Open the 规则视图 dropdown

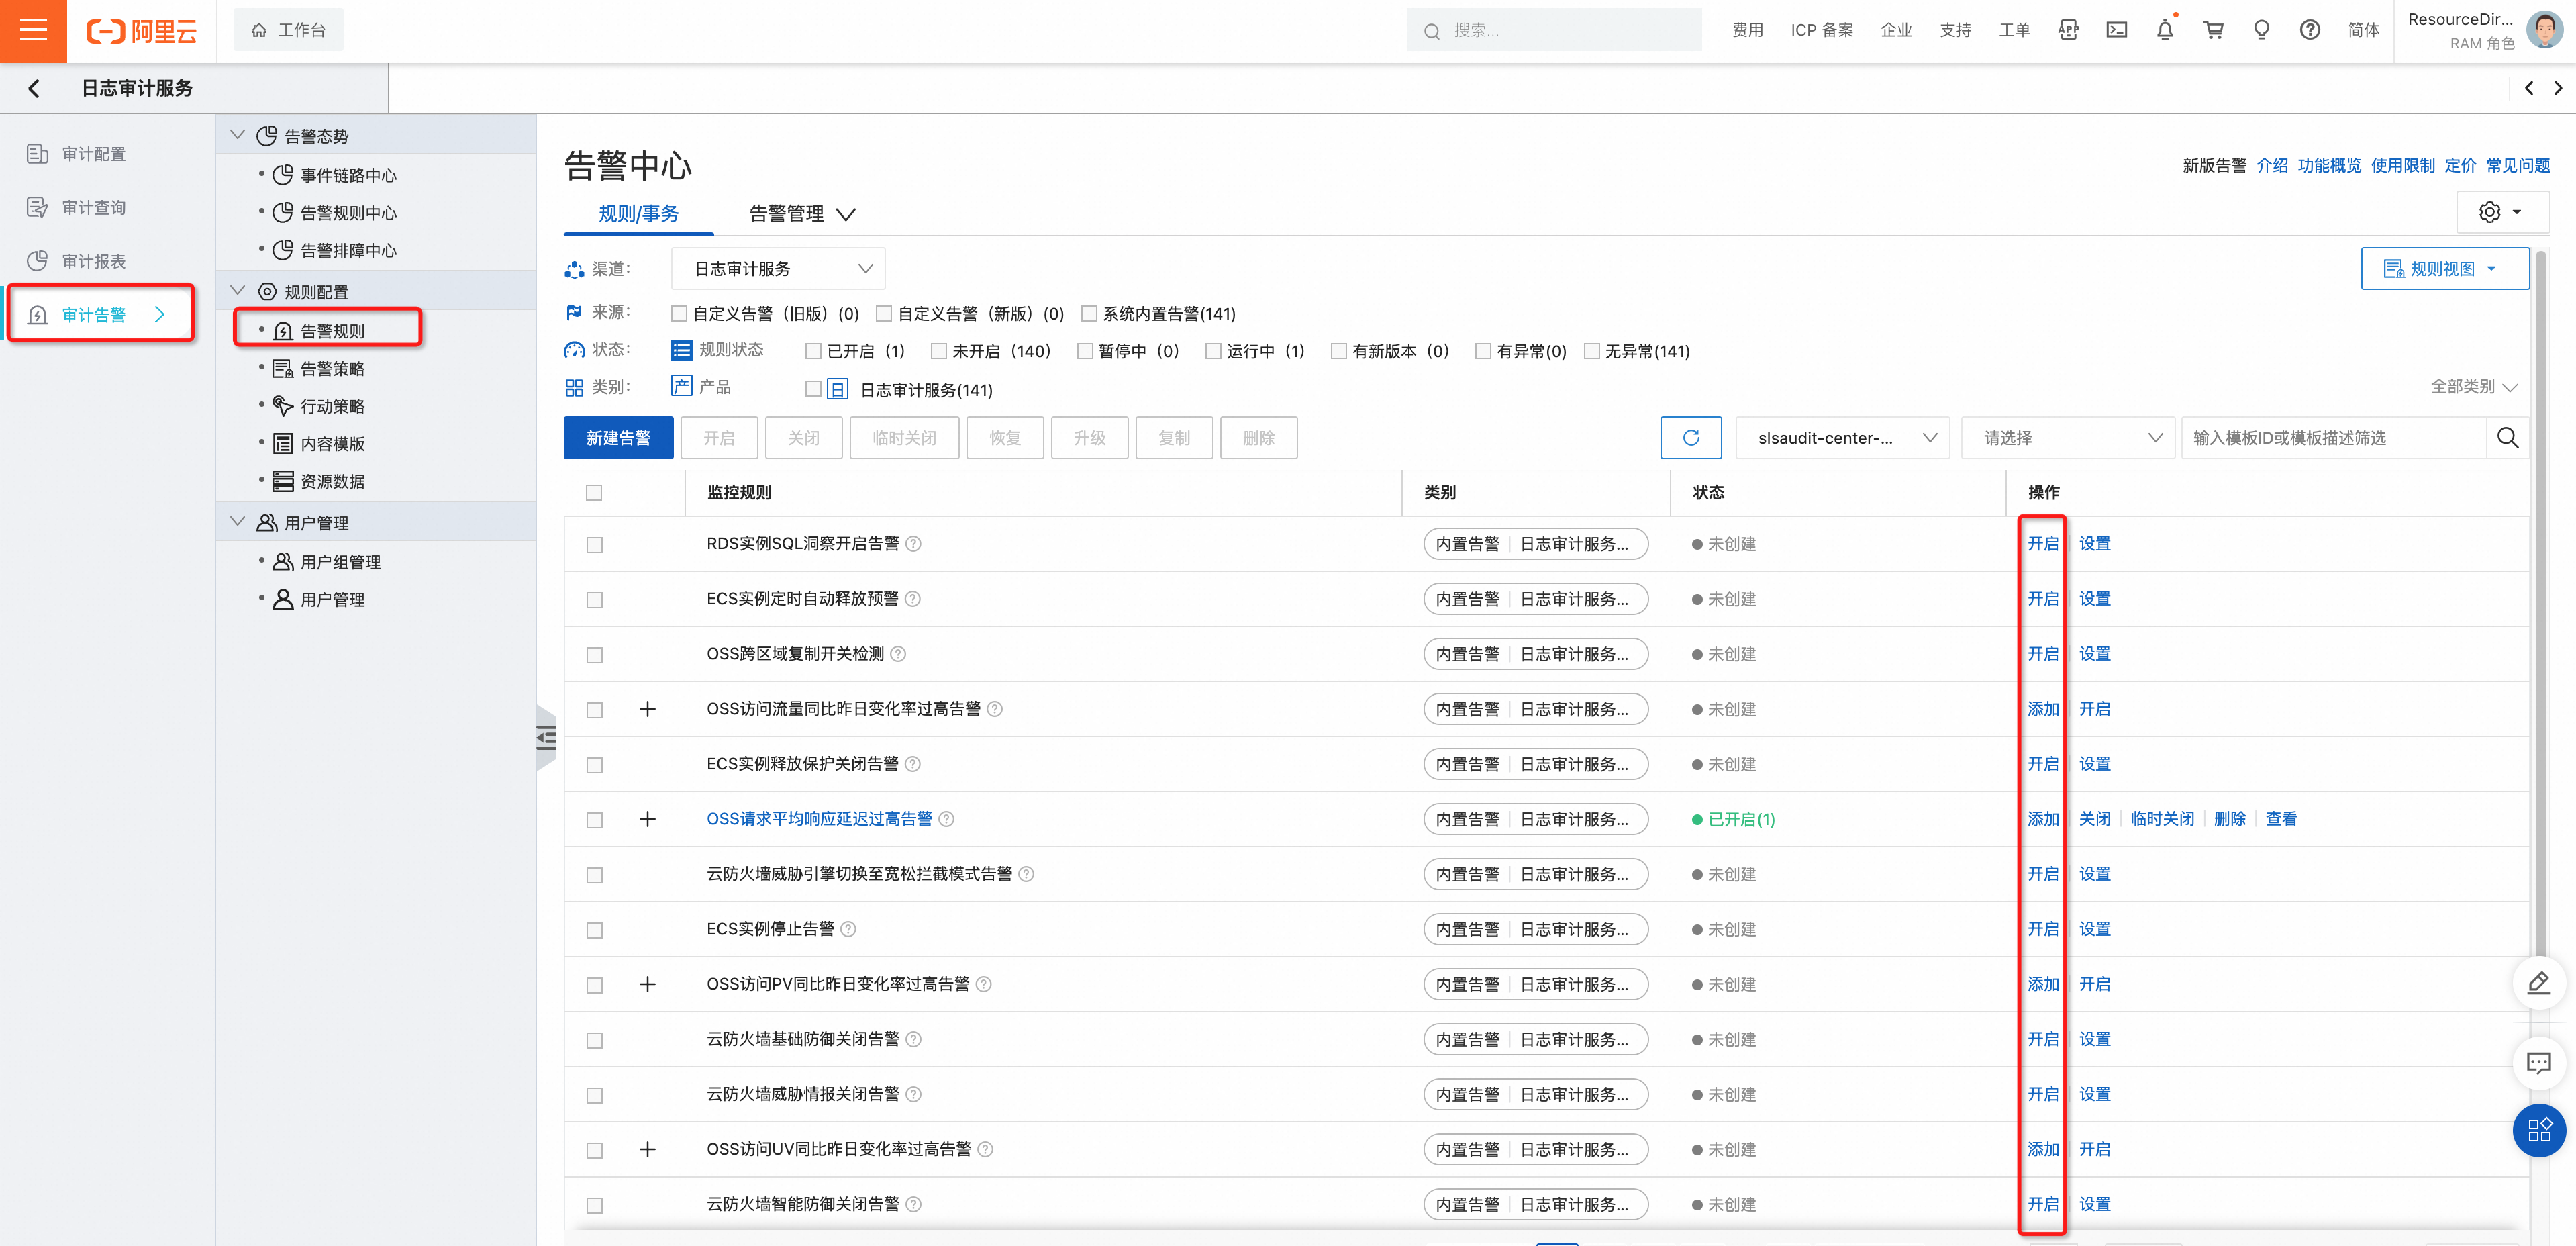(2444, 269)
